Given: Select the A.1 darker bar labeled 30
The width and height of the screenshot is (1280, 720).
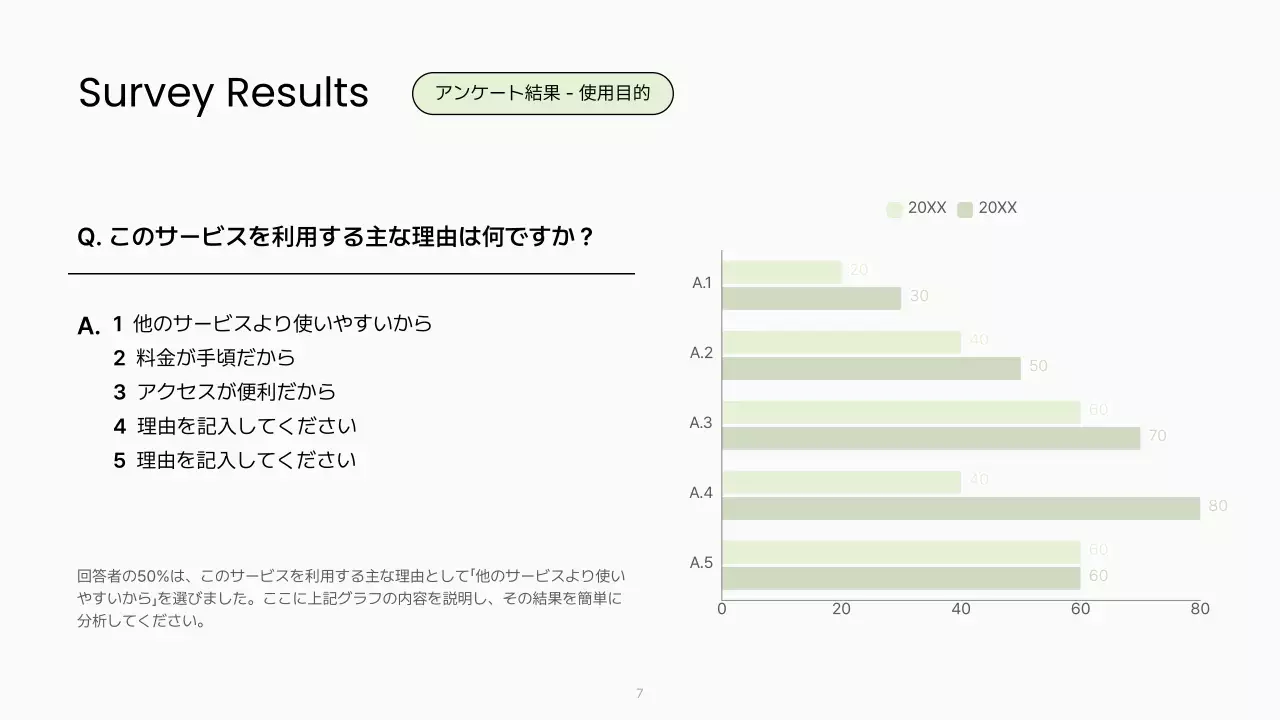Looking at the screenshot, I should click(811, 298).
